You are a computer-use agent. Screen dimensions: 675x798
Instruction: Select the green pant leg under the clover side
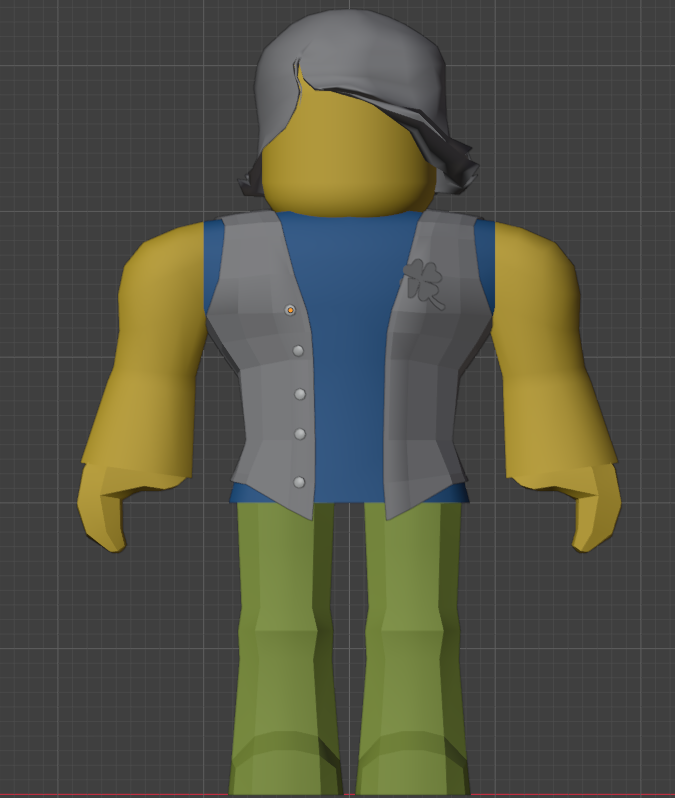[x=412, y=651]
